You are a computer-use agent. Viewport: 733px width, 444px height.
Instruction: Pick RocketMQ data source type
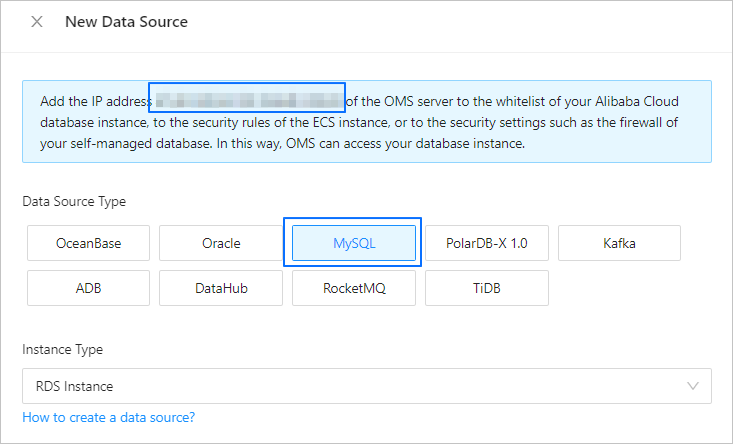point(354,288)
